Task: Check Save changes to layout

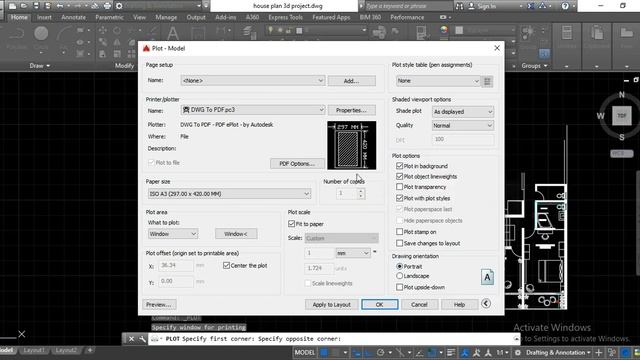Action: [x=400, y=243]
